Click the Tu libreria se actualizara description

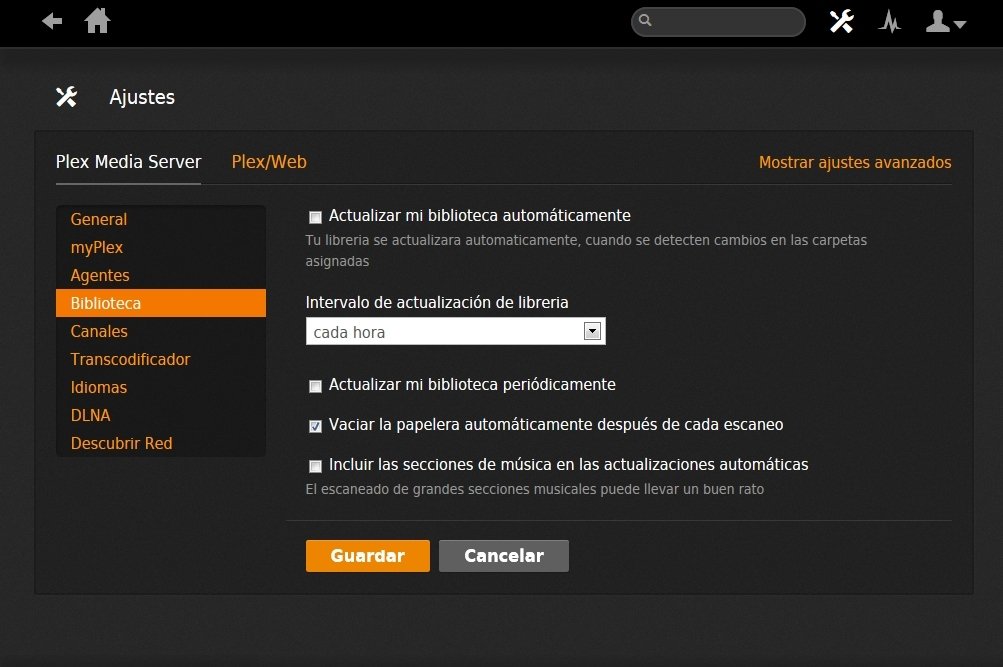[586, 250]
